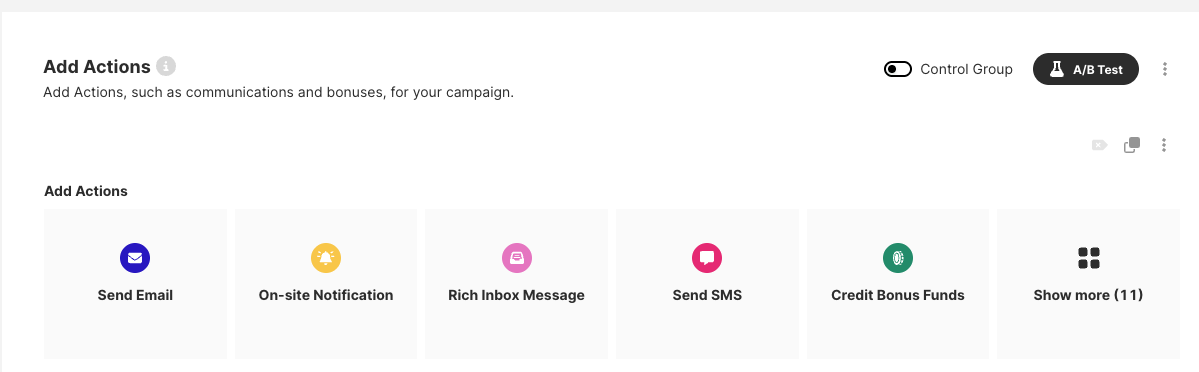The height and width of the screenshot is (372, 1199).
Task: Select the Send SMS label text
Action: click(707, 295)
